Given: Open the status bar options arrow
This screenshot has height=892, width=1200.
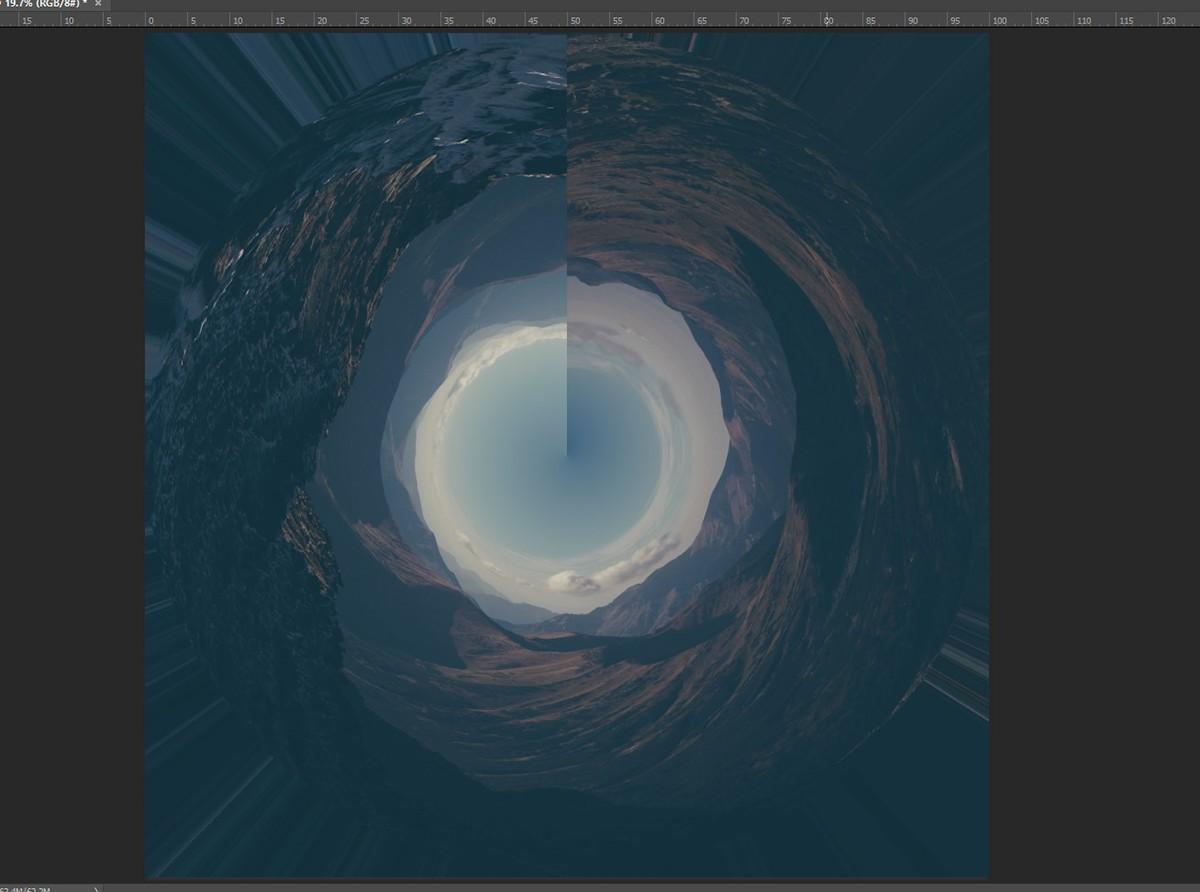Looking at the screenshot, I should (95, 887).
